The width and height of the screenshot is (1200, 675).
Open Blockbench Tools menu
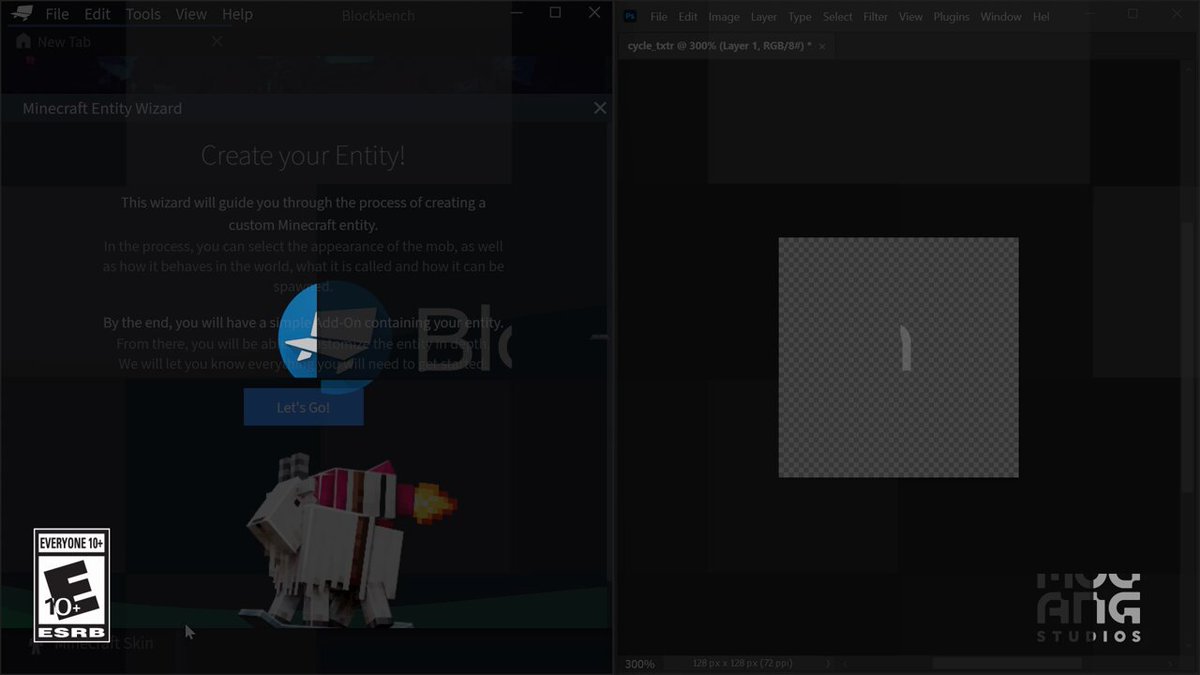[143, 14]
